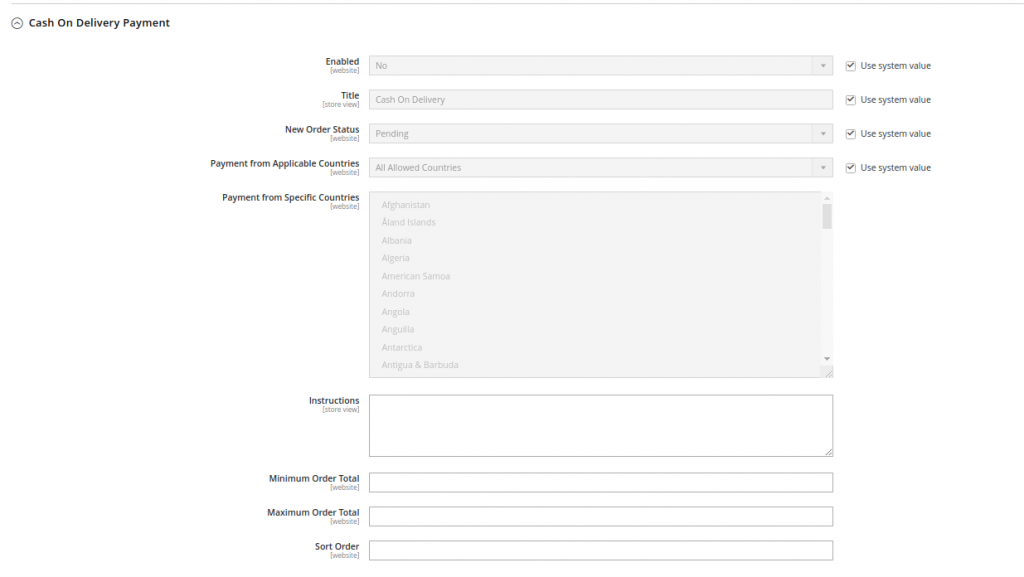The width and height of the screenshot is (1024, 577).
Task: Collapse the Cash On Delivery Payment section
Action: coord(17,23)
